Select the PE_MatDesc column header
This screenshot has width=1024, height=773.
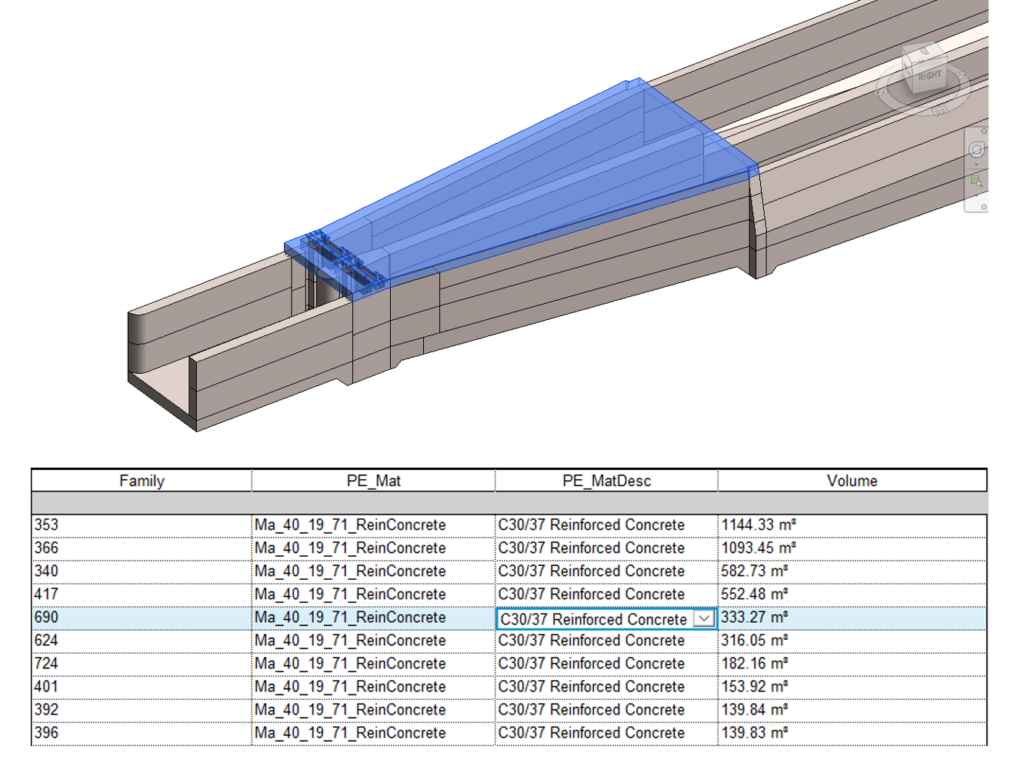(x=606, y=481)
